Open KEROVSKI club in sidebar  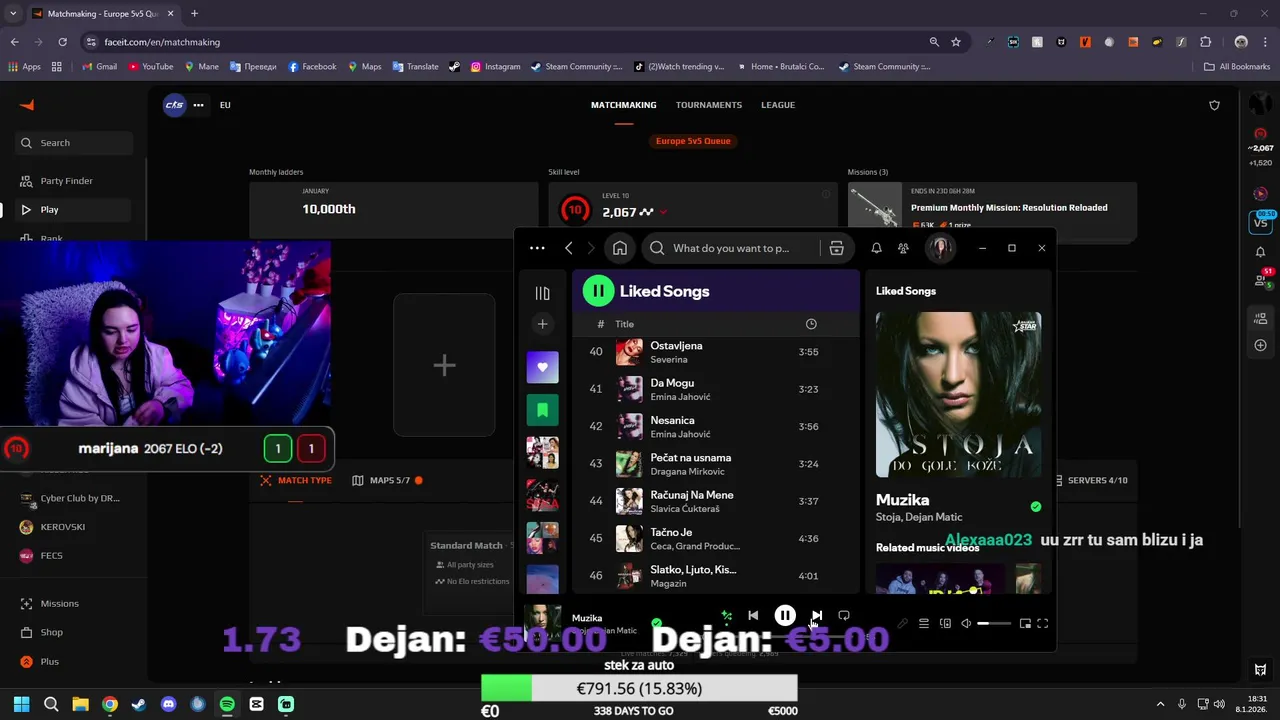(x=72, y=527)
